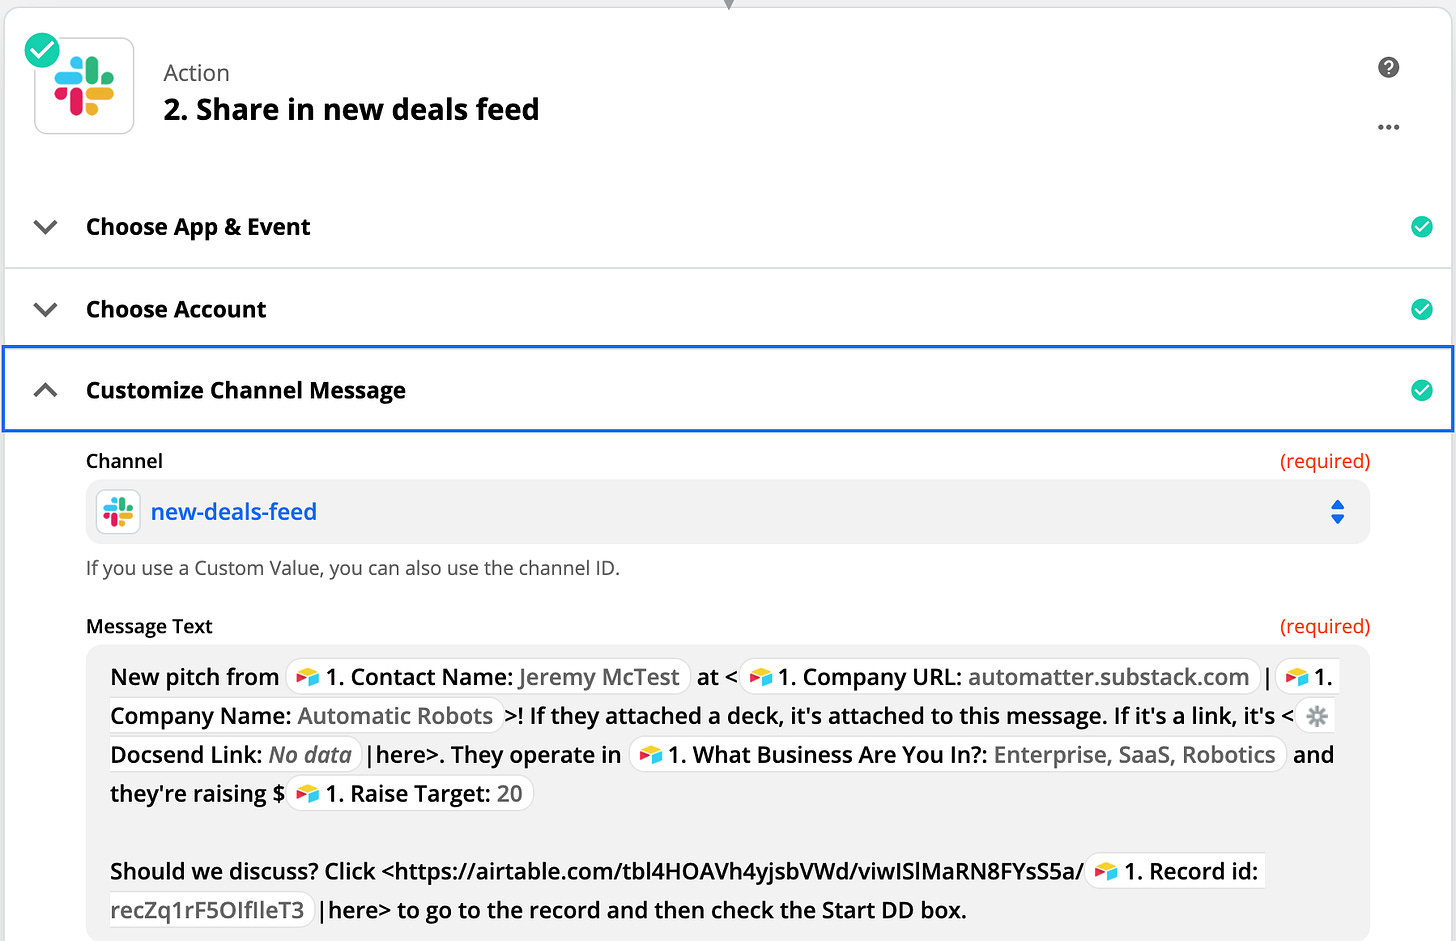Click the Company URL automatter.substack.com pill
The width and height of the screenshot is (1456, 941).
click(x=1000, y=677)
